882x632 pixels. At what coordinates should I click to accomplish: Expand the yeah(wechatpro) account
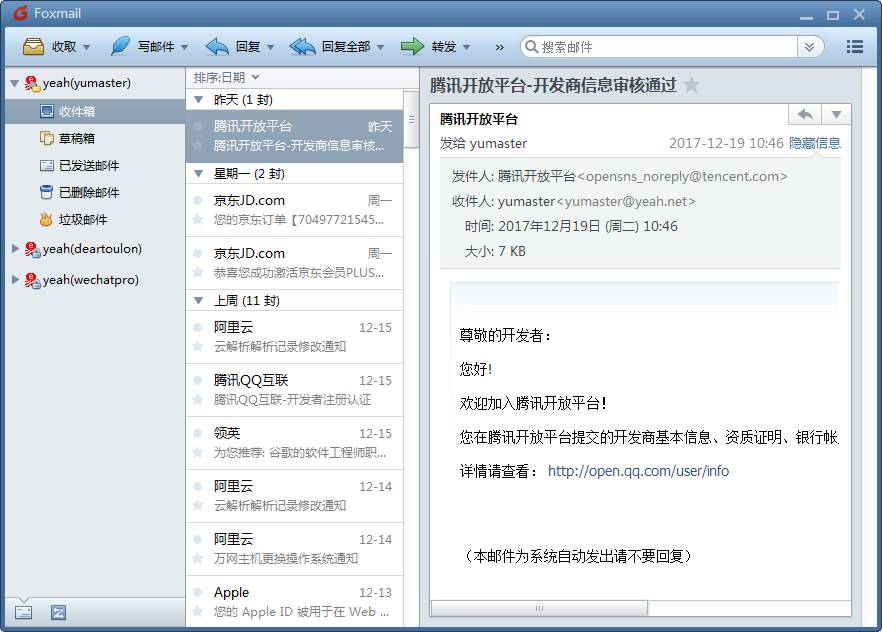(16, 279)
